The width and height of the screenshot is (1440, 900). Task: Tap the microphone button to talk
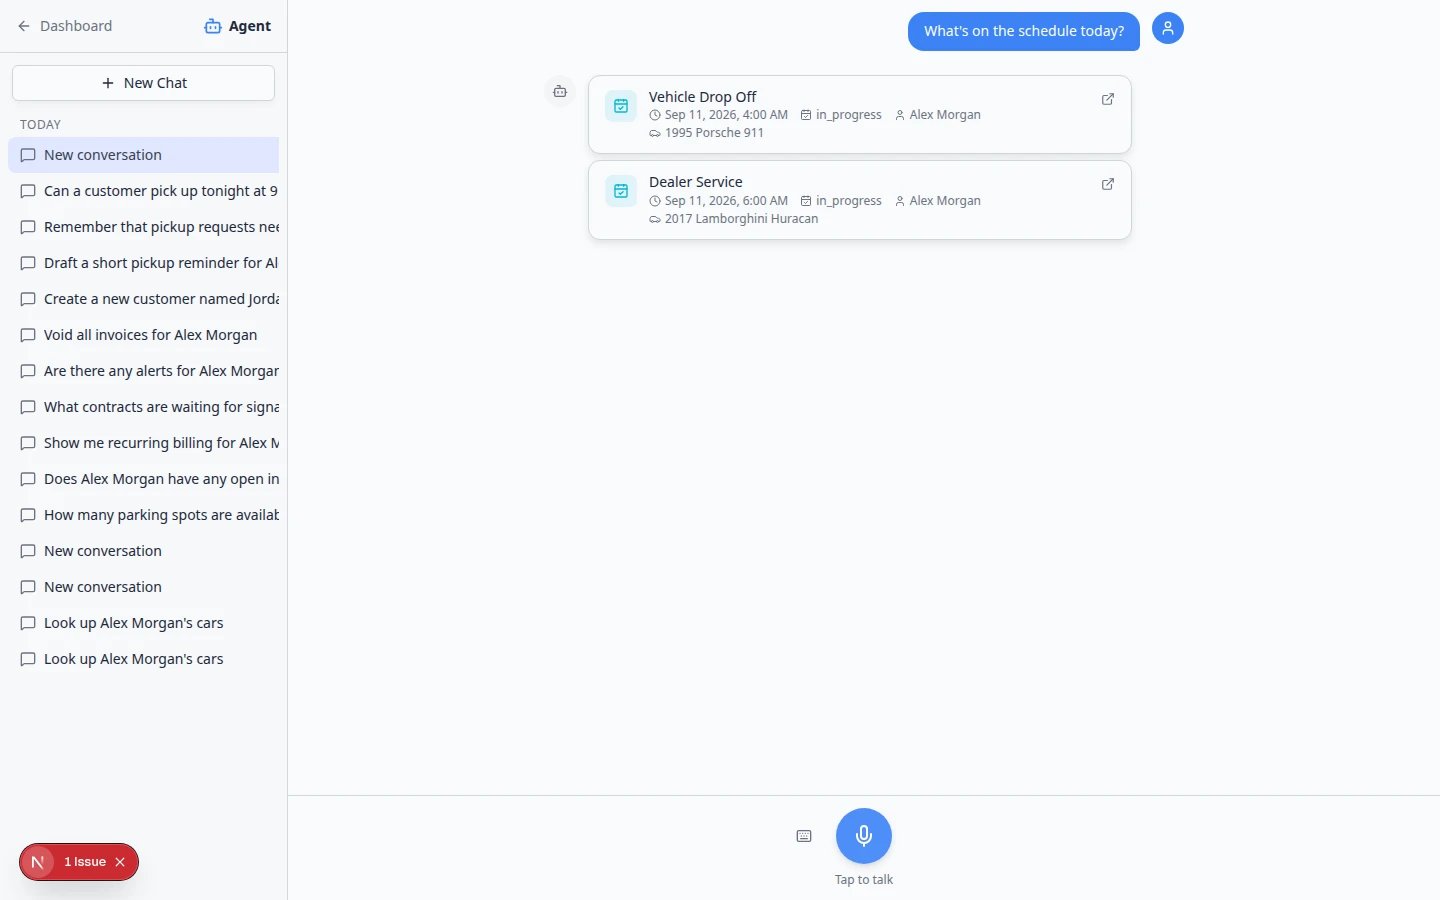pos(864,836)
